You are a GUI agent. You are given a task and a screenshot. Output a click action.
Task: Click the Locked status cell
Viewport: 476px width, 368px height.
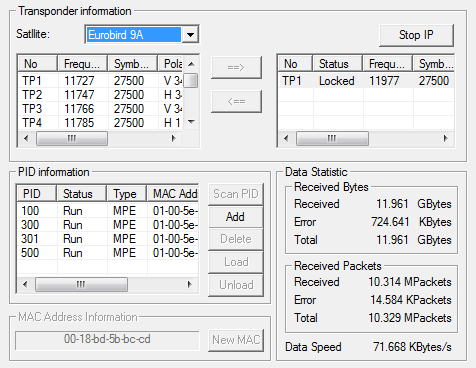tap(336, 81)
